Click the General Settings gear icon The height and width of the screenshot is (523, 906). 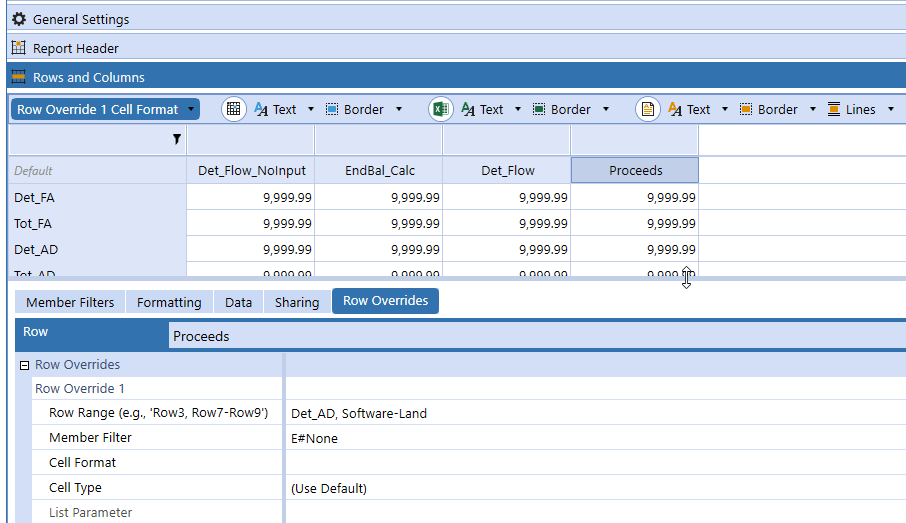point(19,19)
